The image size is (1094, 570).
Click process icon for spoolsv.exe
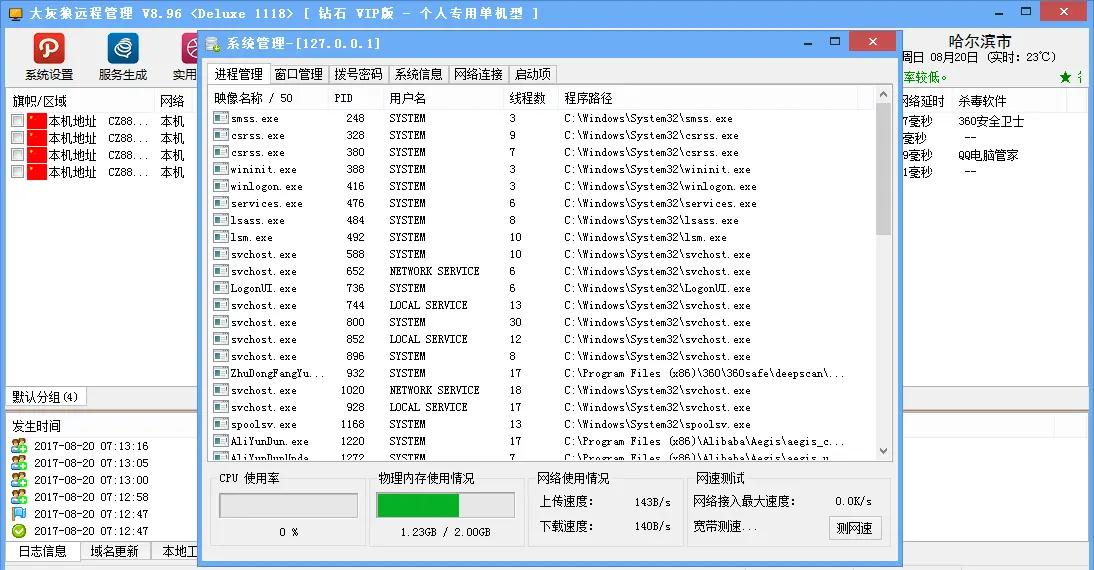tap(221, 424)
